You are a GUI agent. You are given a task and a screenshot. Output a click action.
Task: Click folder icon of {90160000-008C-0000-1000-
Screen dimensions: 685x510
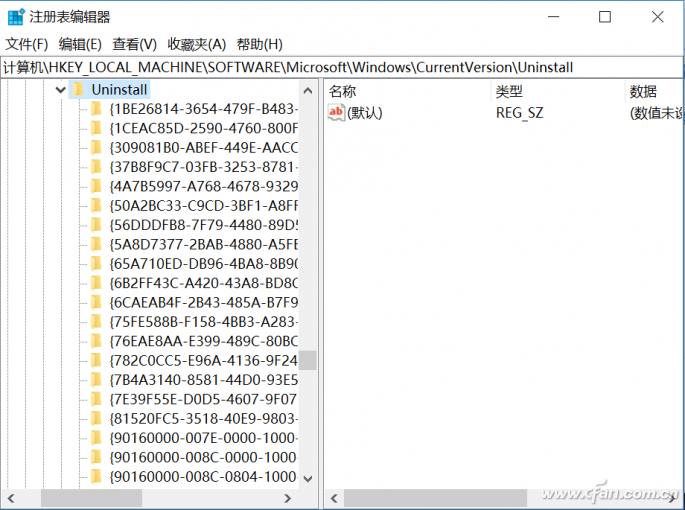pos(97,457)
